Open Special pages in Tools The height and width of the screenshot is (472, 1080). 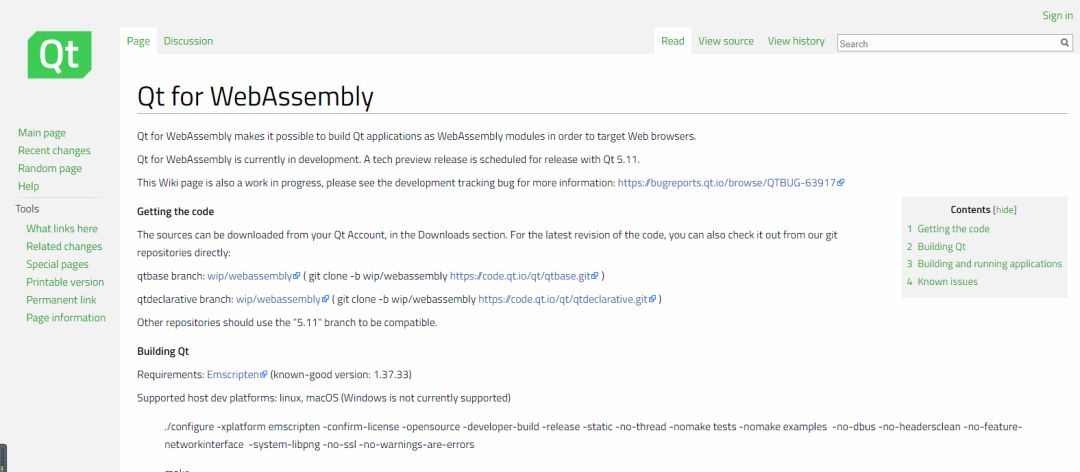click(57, 265)
